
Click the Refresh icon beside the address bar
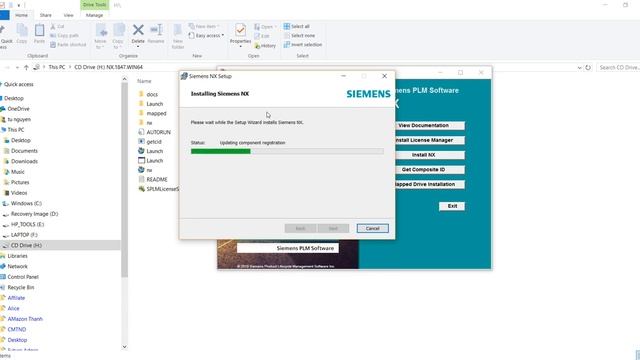coord(588,67)
